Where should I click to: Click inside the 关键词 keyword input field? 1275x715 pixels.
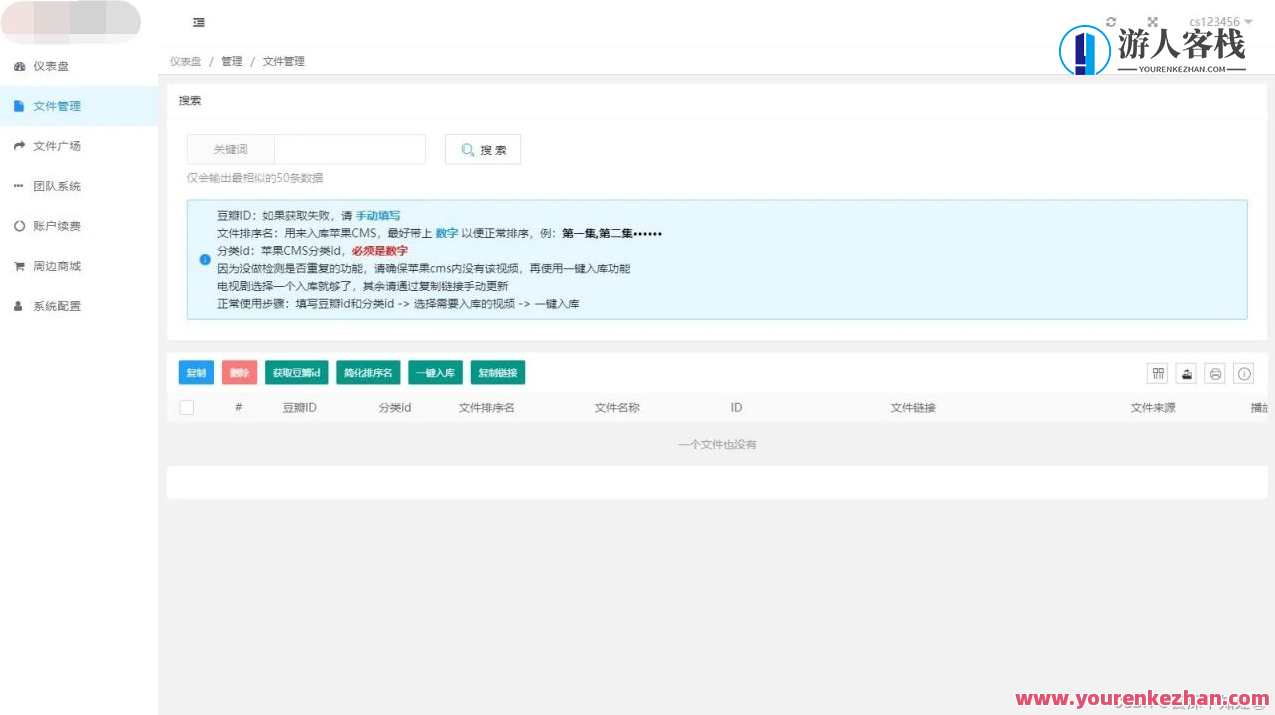[x=350, y=148]
